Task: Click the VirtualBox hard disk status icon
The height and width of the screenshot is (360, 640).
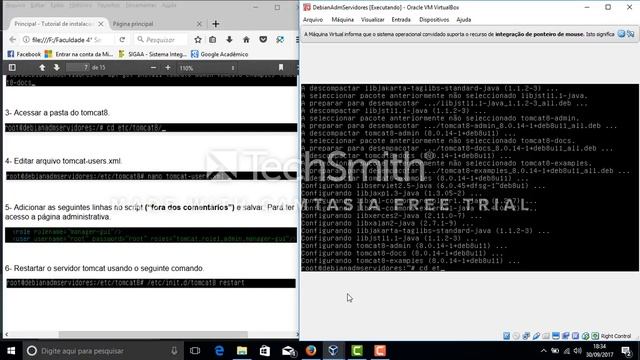Action: pyautogui.click(x=506, y=336)
